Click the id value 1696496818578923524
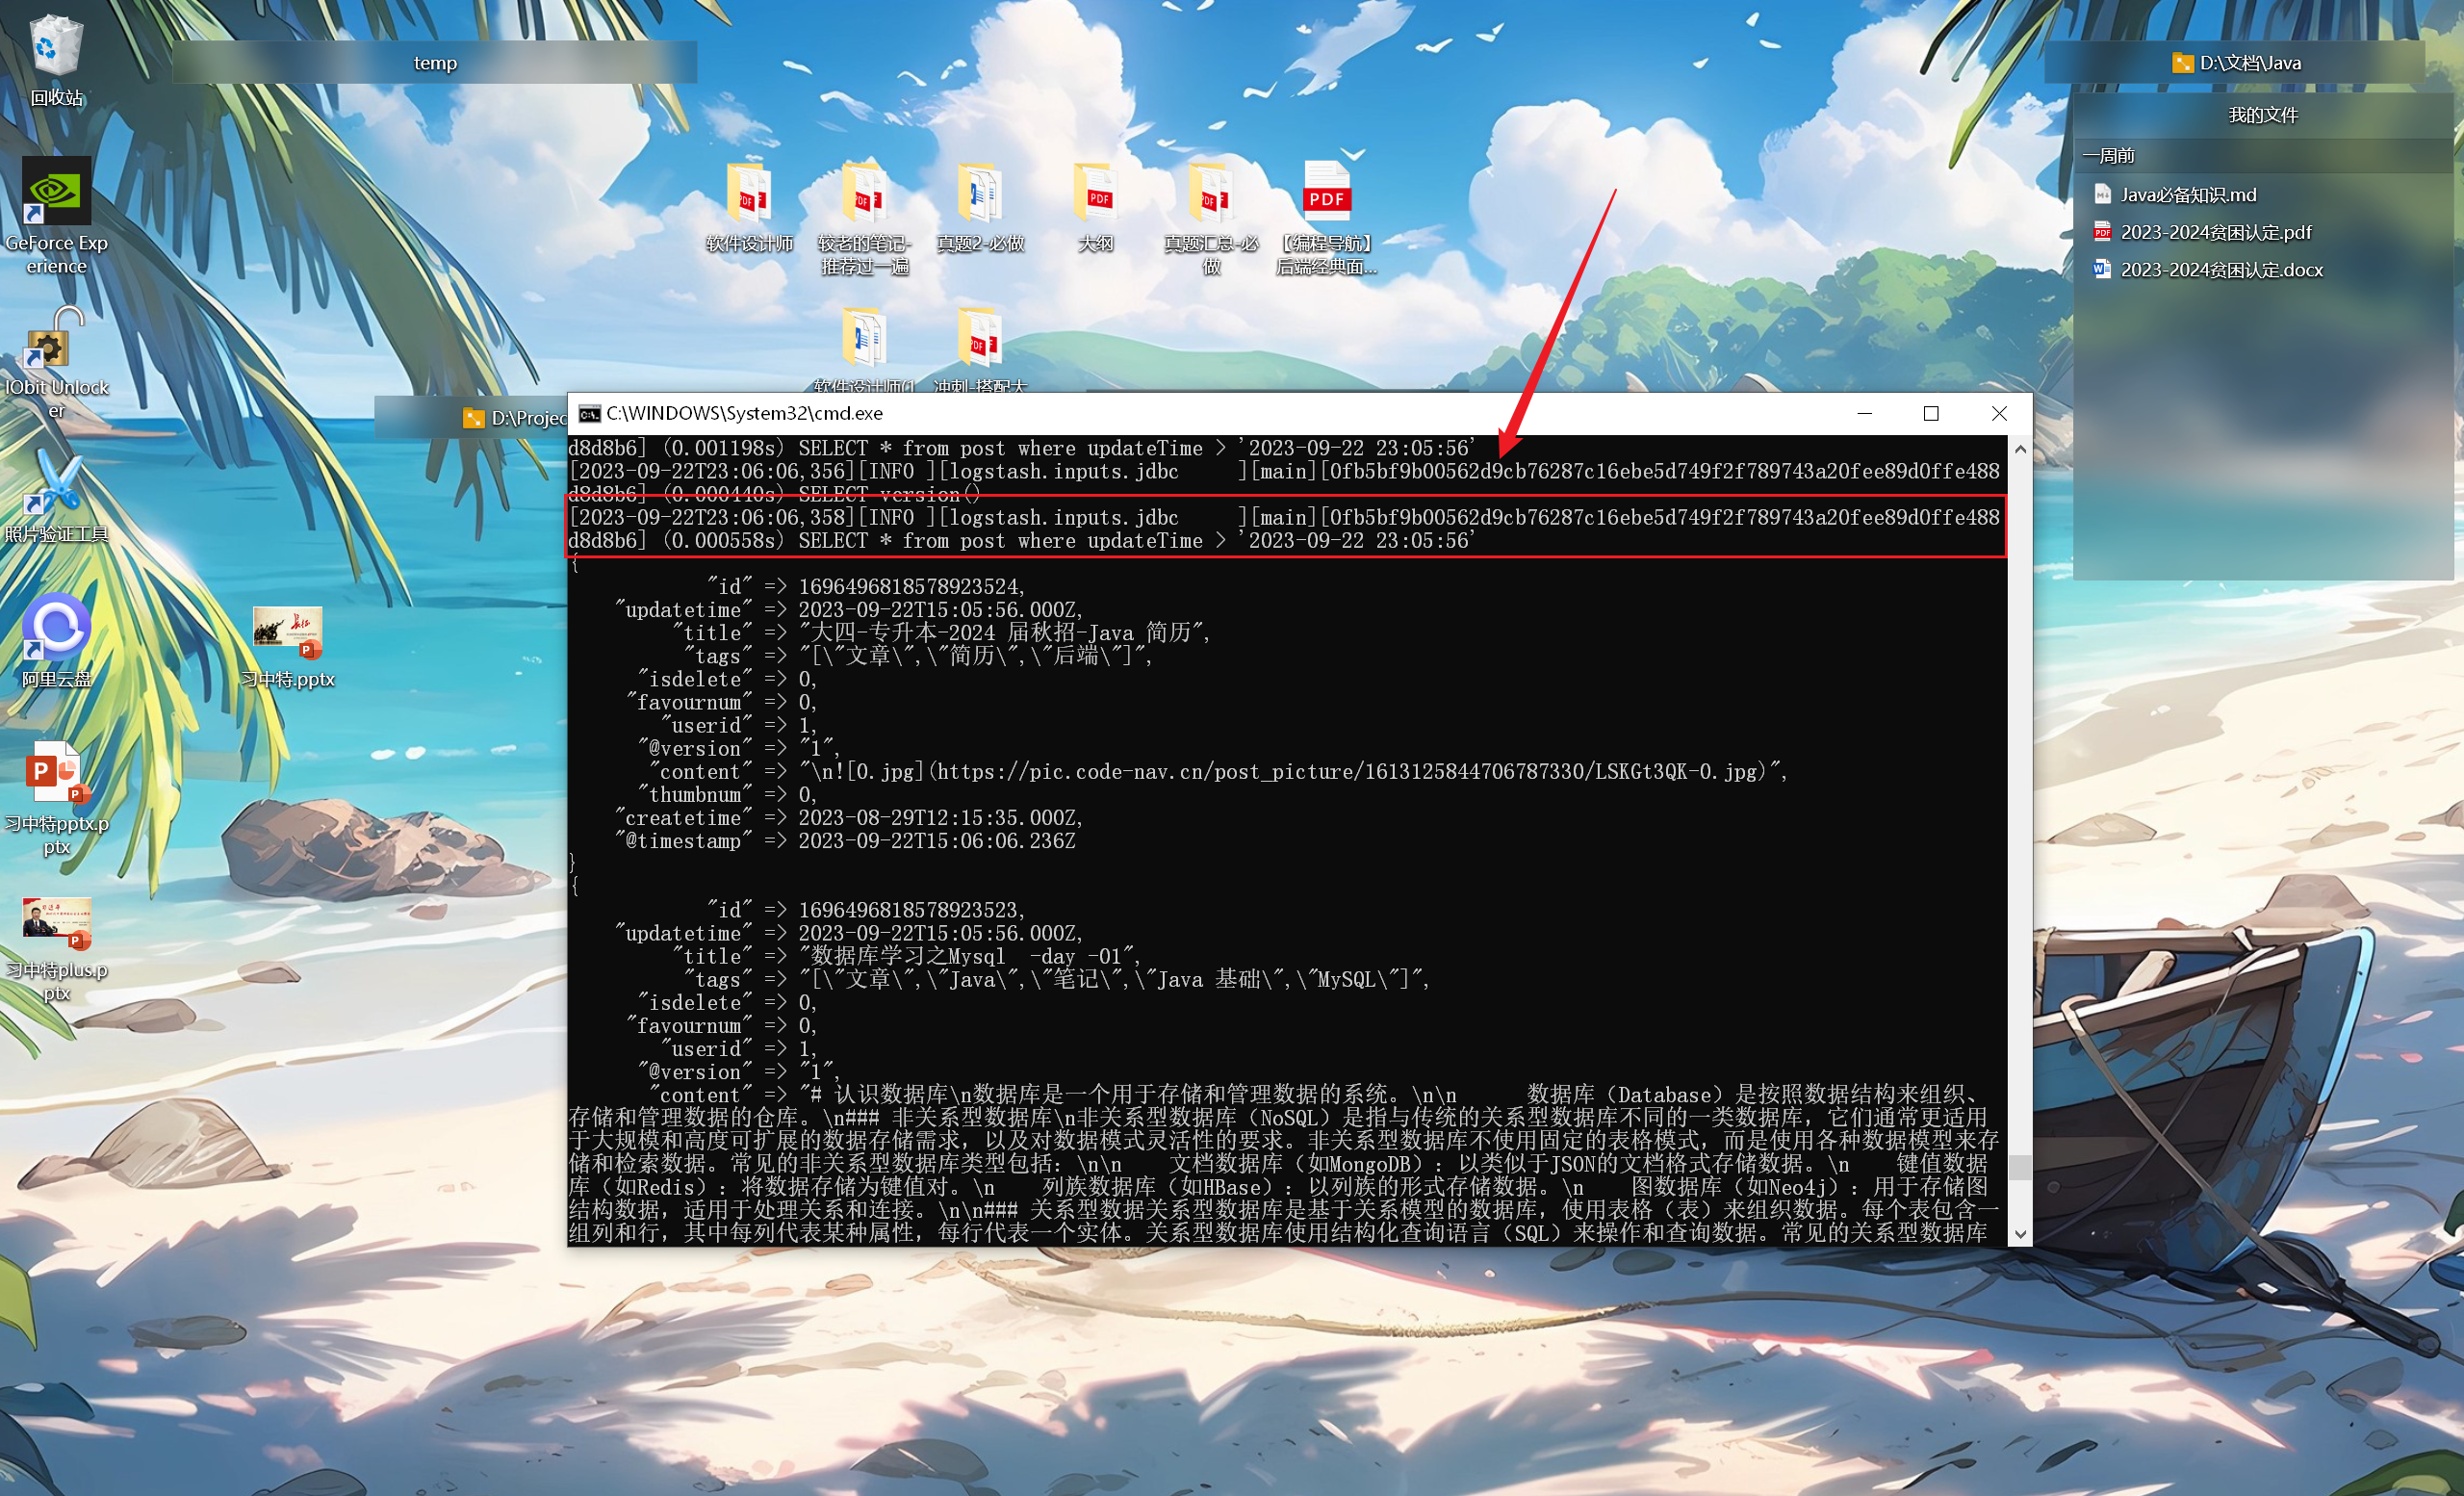2464x1496 pixels. point(908,587)
